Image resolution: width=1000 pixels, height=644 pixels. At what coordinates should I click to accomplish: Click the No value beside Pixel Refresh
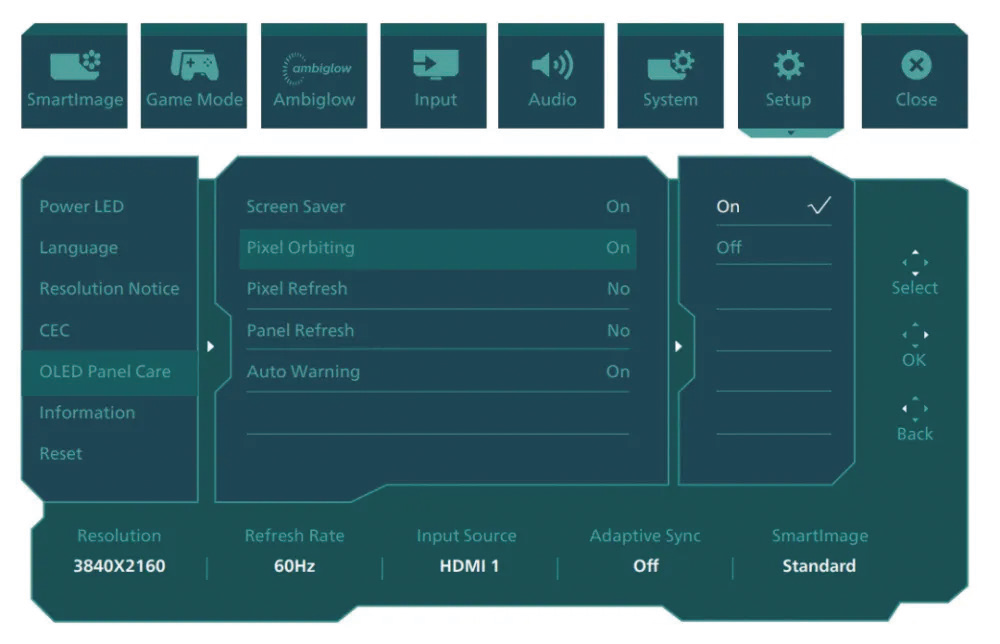[x=619, y=289]
